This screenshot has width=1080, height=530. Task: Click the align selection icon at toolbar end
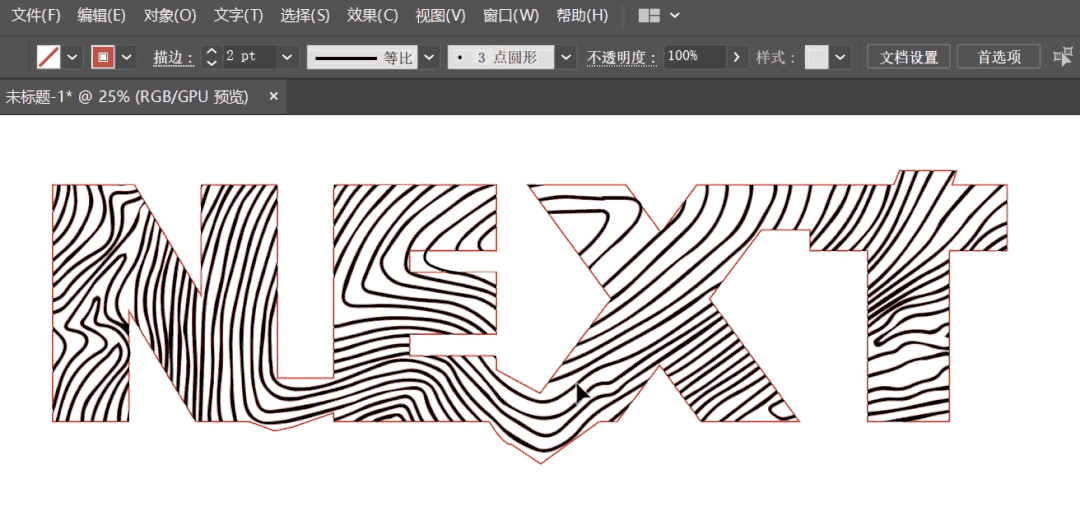click(x=1063, y=57)
